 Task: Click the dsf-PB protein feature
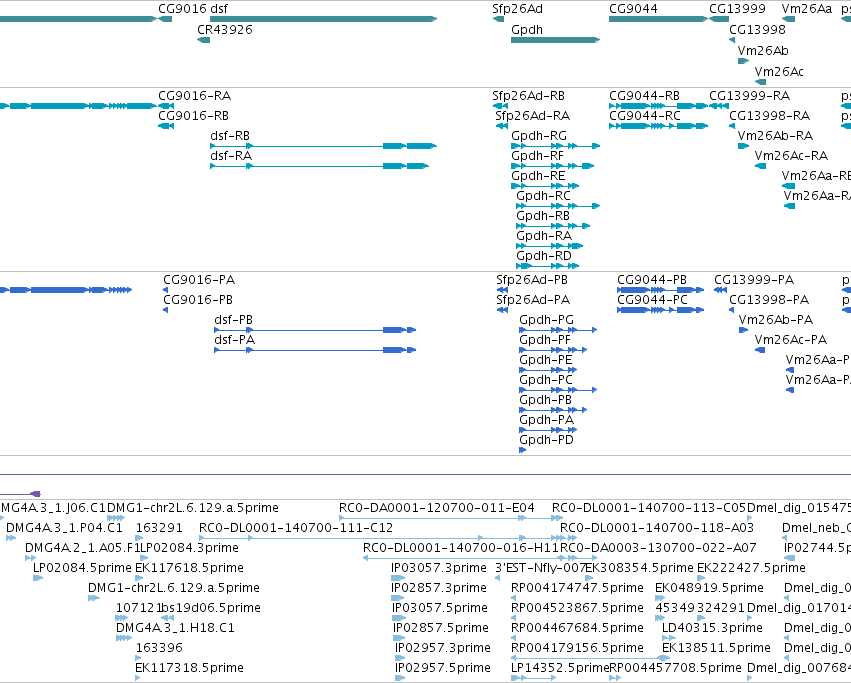pos(315,330)
